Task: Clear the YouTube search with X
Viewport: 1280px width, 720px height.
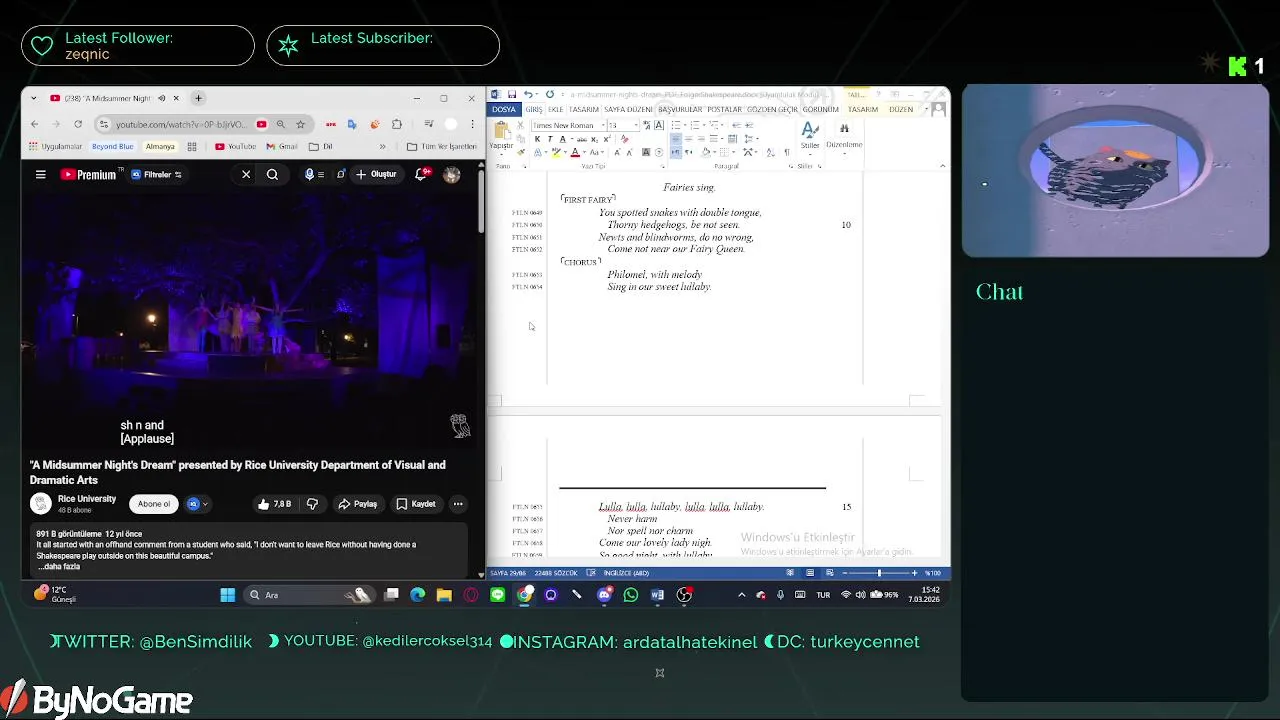Action: 246,174
